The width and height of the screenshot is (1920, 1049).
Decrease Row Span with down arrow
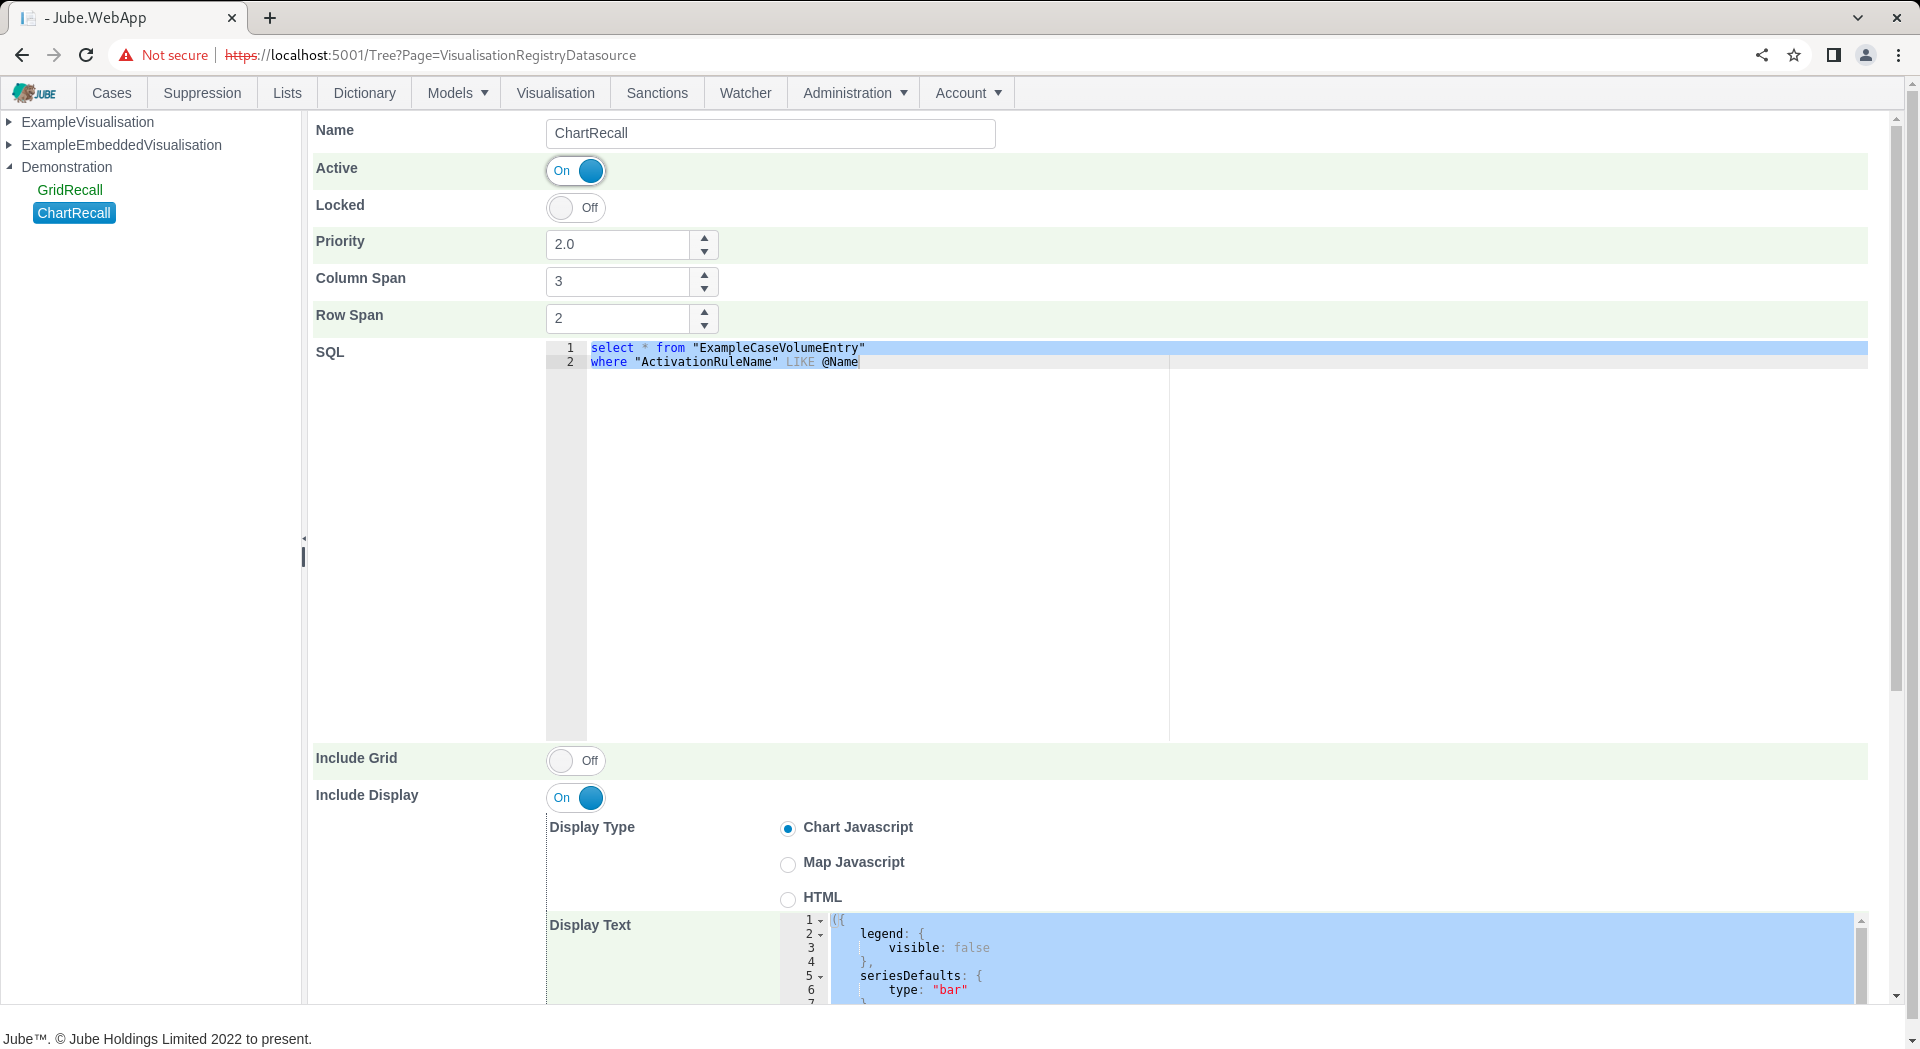(x=705, y=326)
